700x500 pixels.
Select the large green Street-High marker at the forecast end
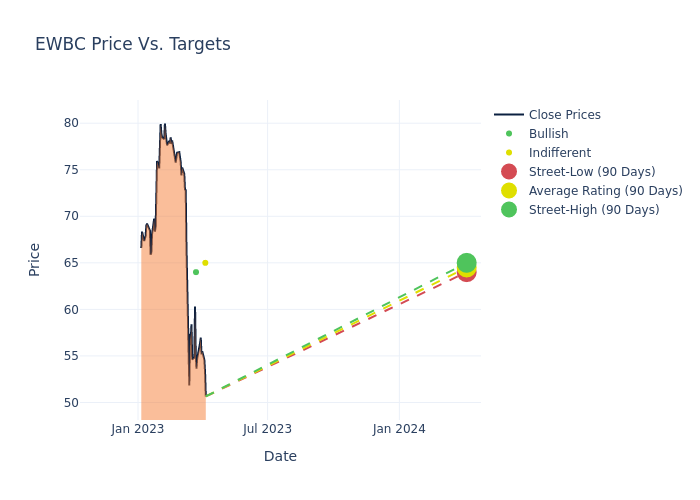467,262
